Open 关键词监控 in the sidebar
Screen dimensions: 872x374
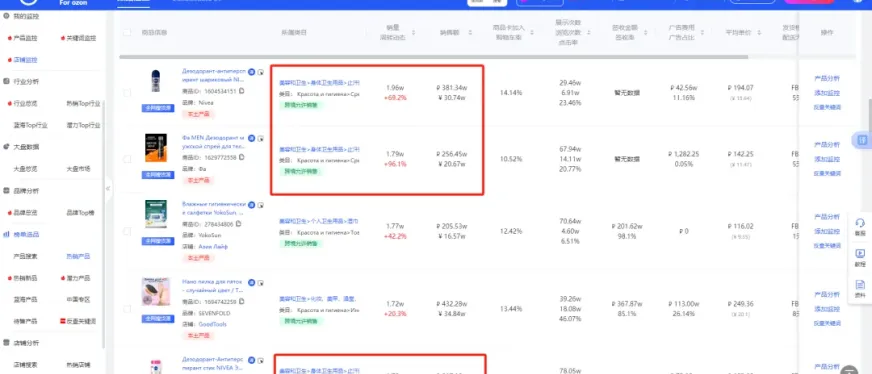pos(81,38)
